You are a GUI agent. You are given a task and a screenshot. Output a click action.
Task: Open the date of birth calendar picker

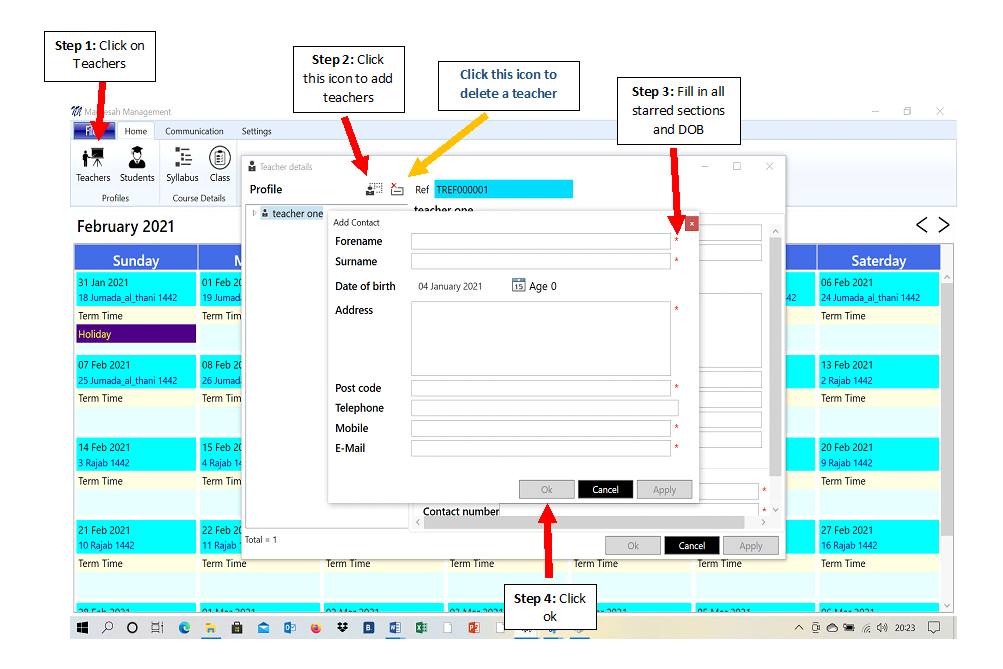coord(518,286)
